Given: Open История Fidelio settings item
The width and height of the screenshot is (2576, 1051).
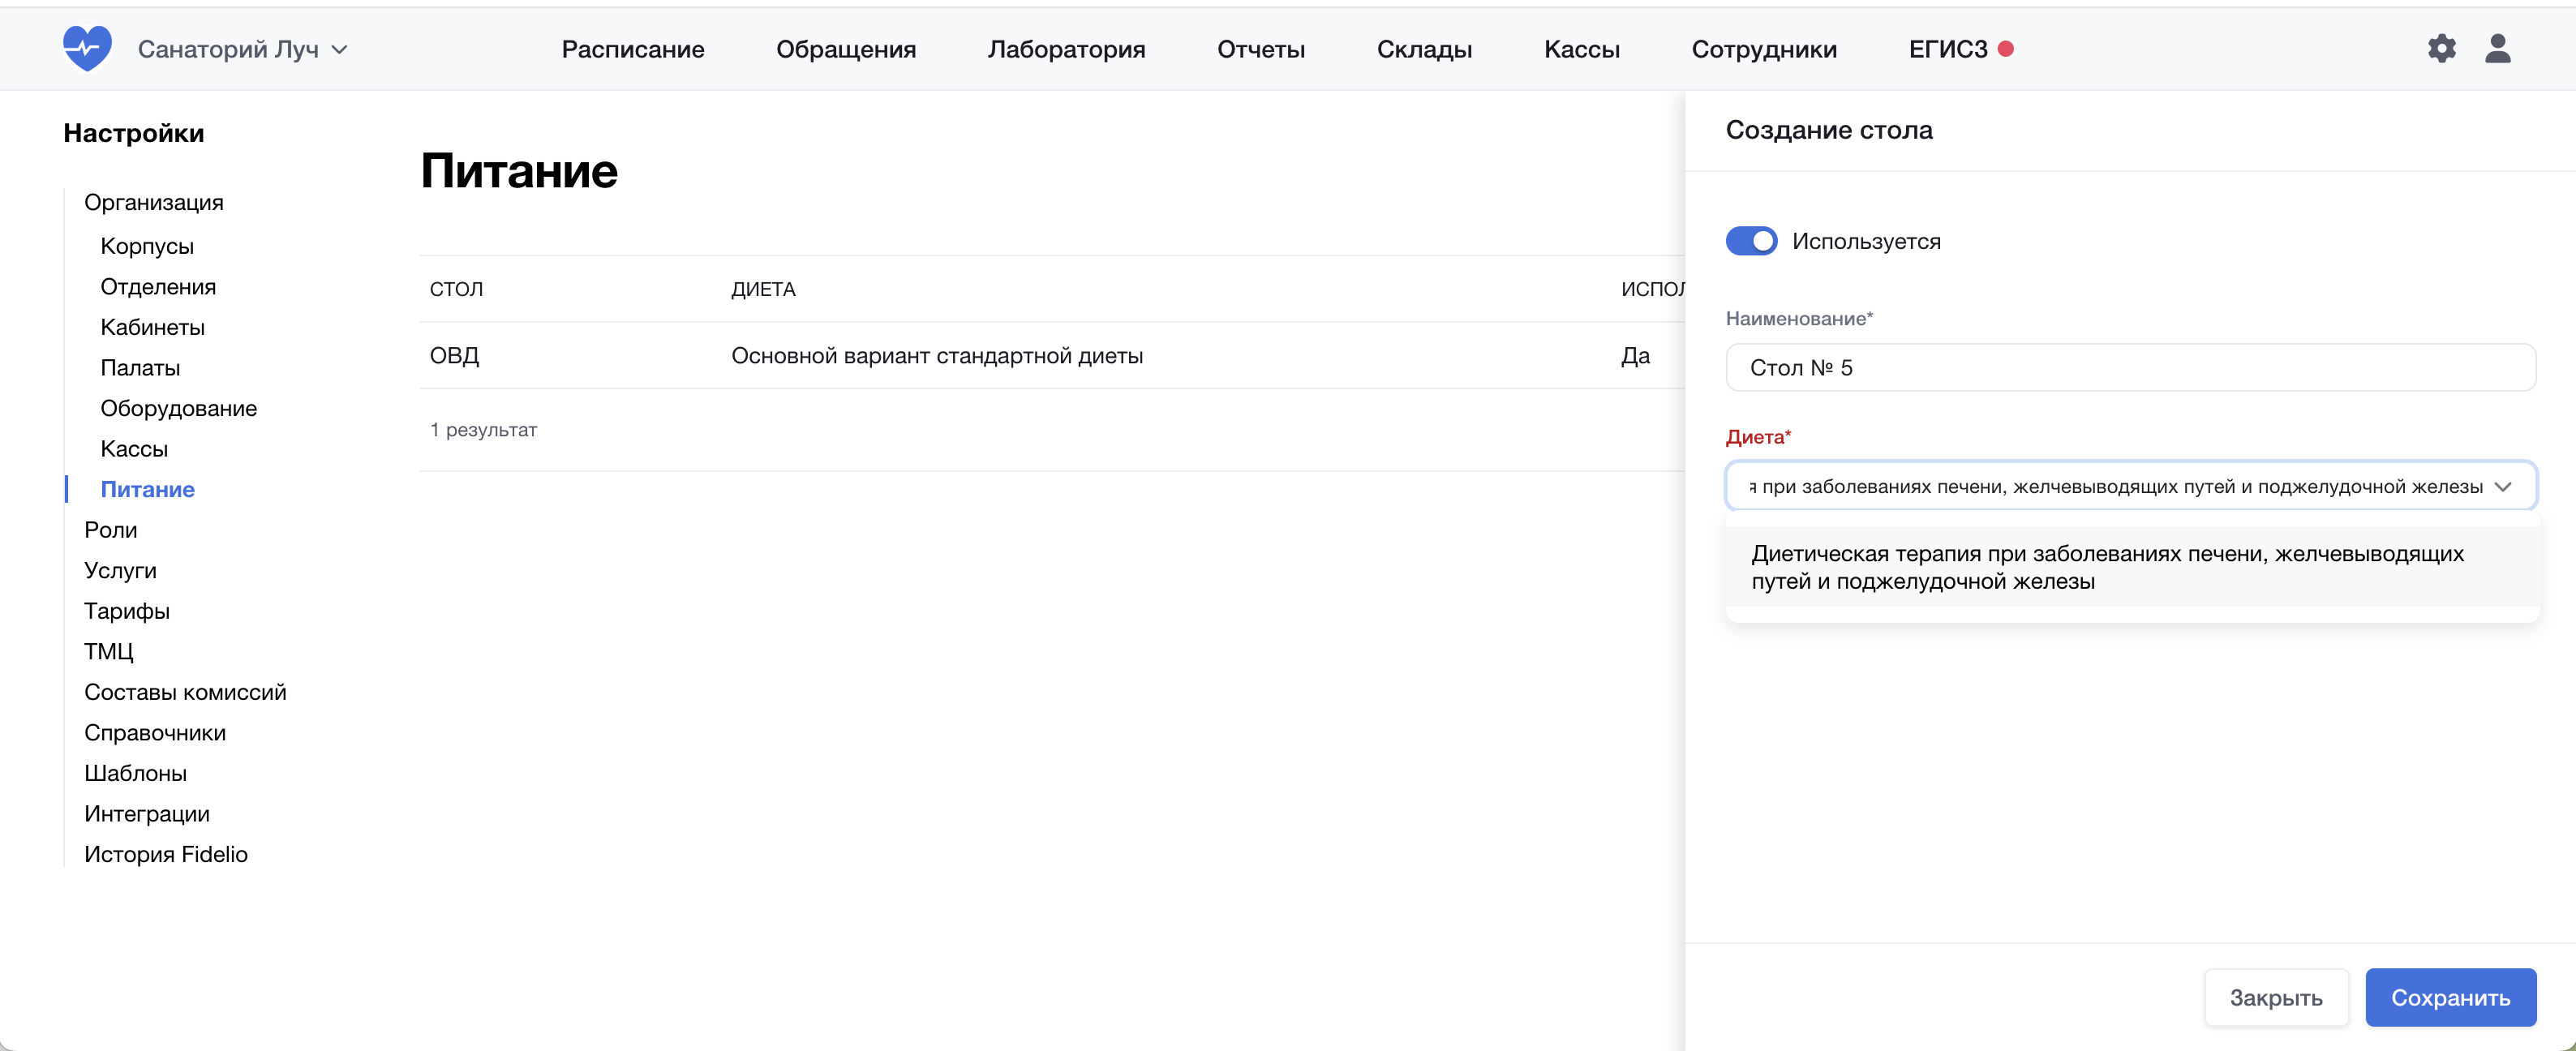Looking at the screenshot, I should click(x=166, y=854).
